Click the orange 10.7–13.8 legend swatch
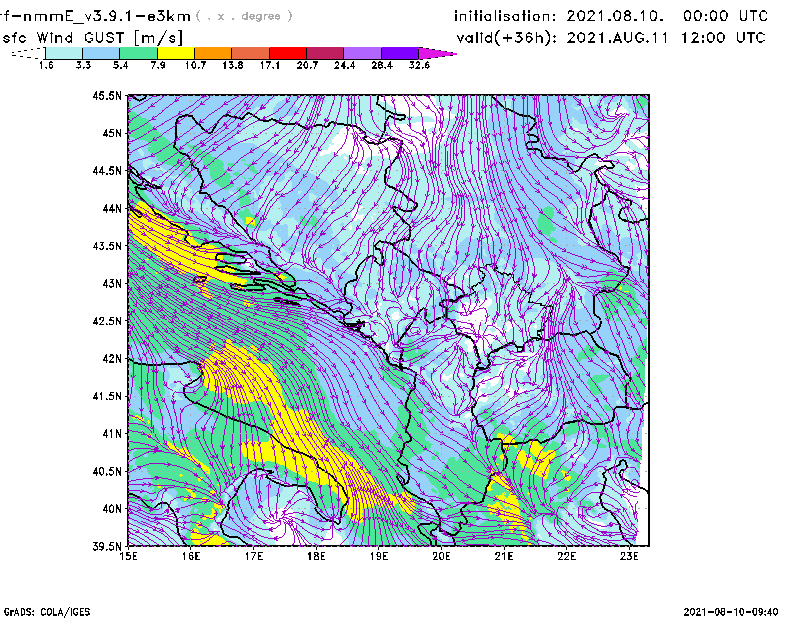This screenshot has width=800, height=618. click(213, 53)
